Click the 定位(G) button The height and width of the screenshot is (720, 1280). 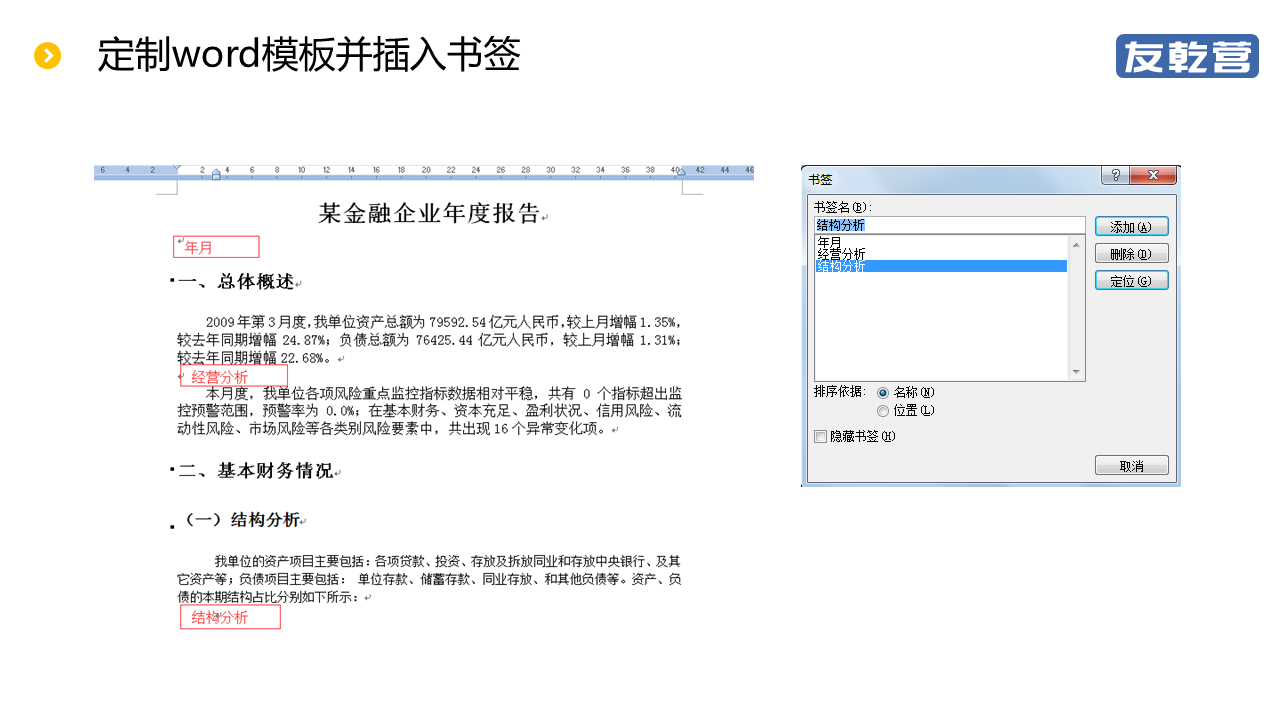pyautogui.click(x=1132, y=281)
